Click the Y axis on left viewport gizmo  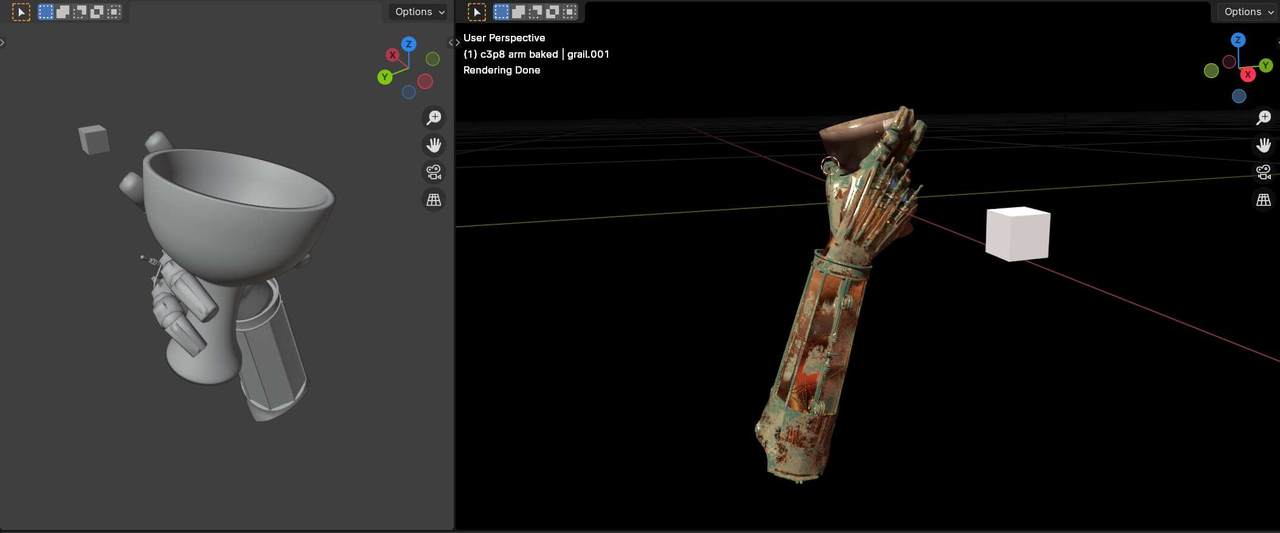[385, 77]
